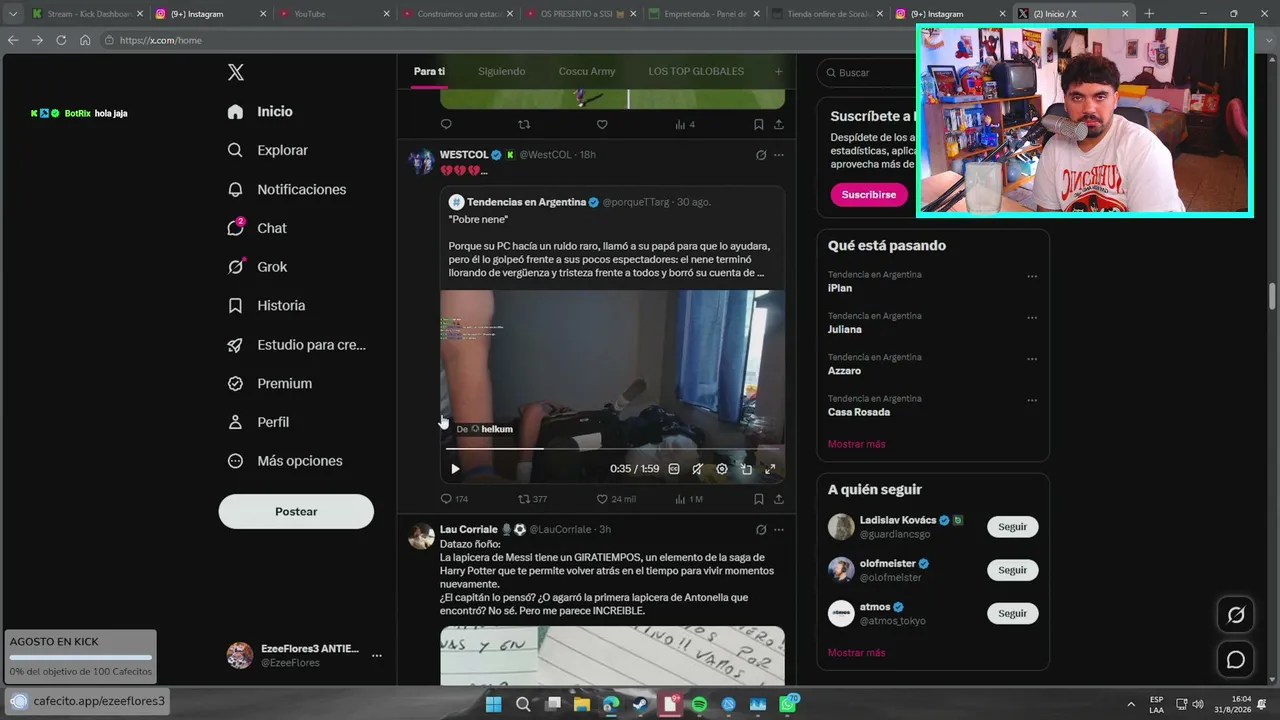Follow Ladislav Kovács
The image size is (1280, 720).
click(x=1012, y=527)
